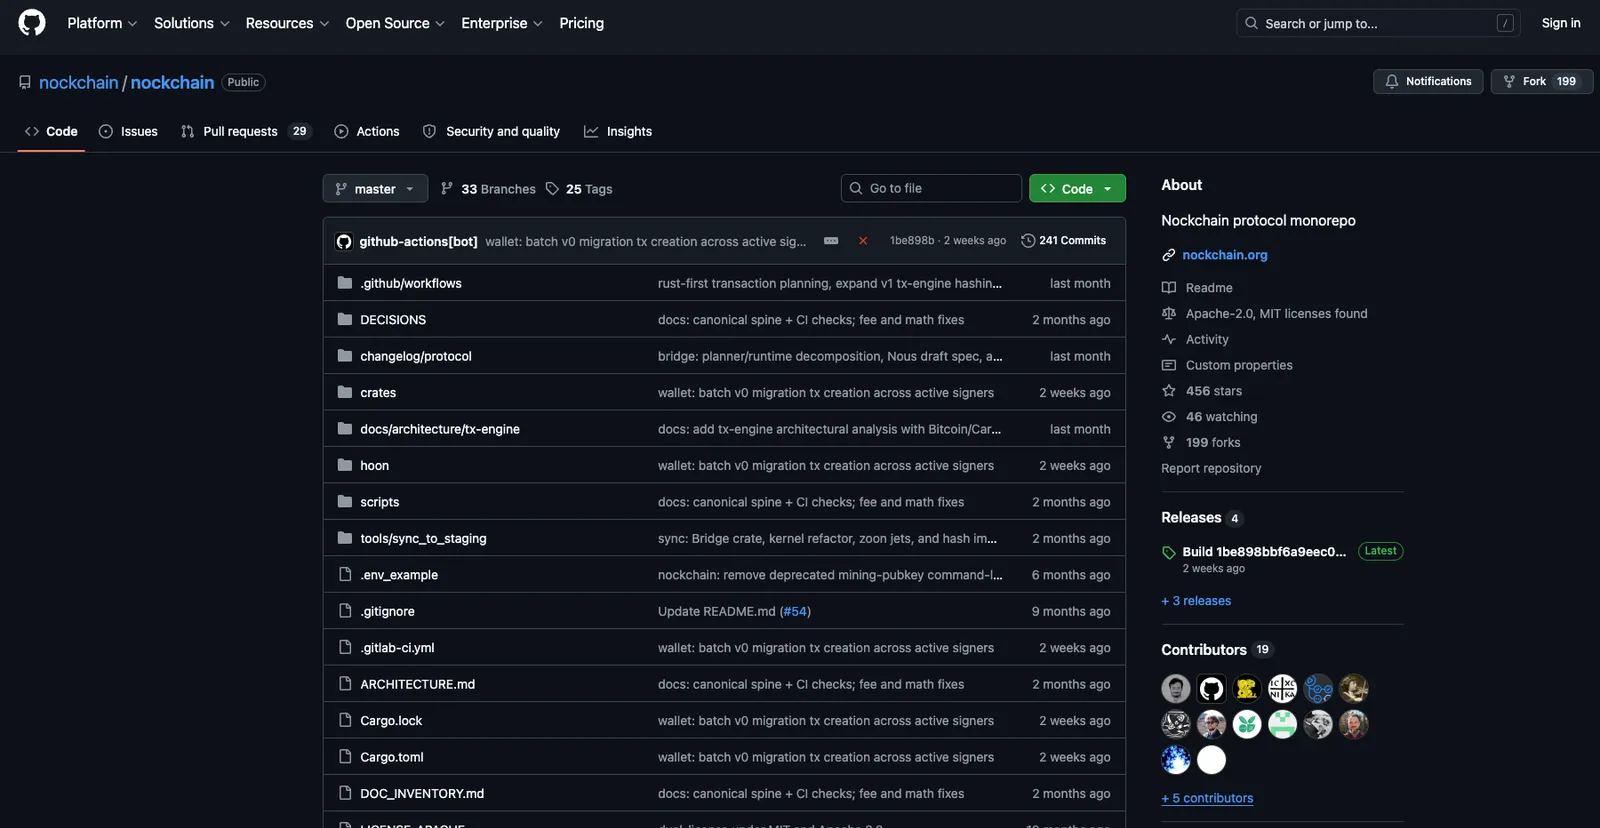Switch to the Issues tab

click(x=129, y=131)
